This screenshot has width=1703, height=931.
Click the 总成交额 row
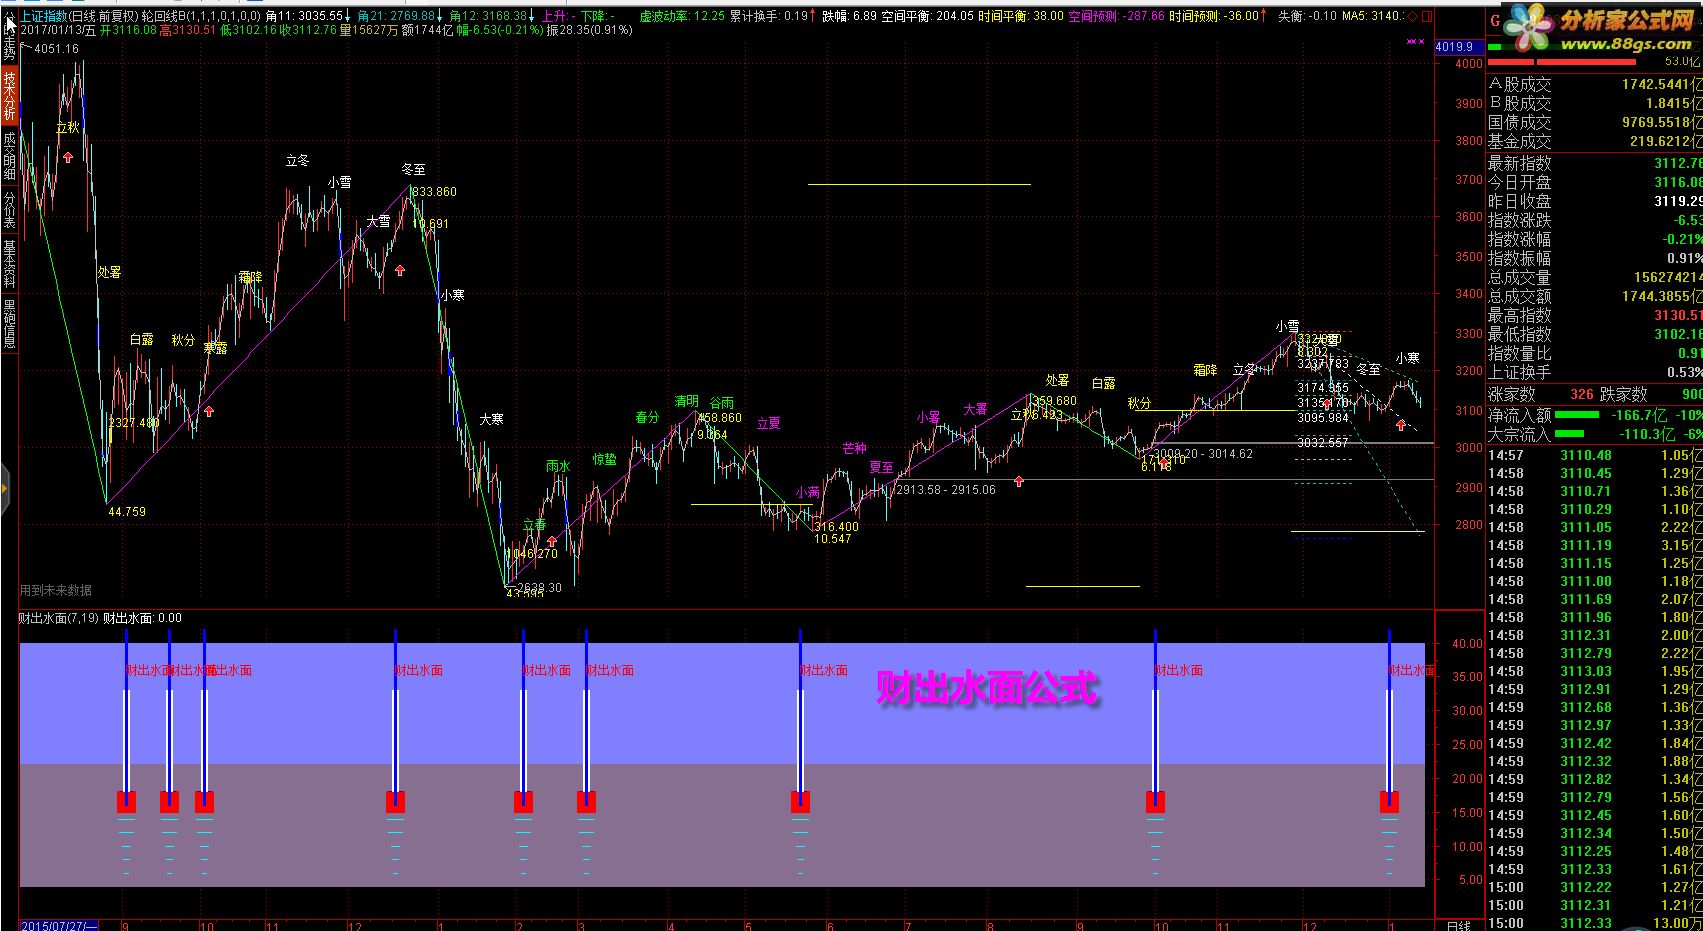[1594, 296]
